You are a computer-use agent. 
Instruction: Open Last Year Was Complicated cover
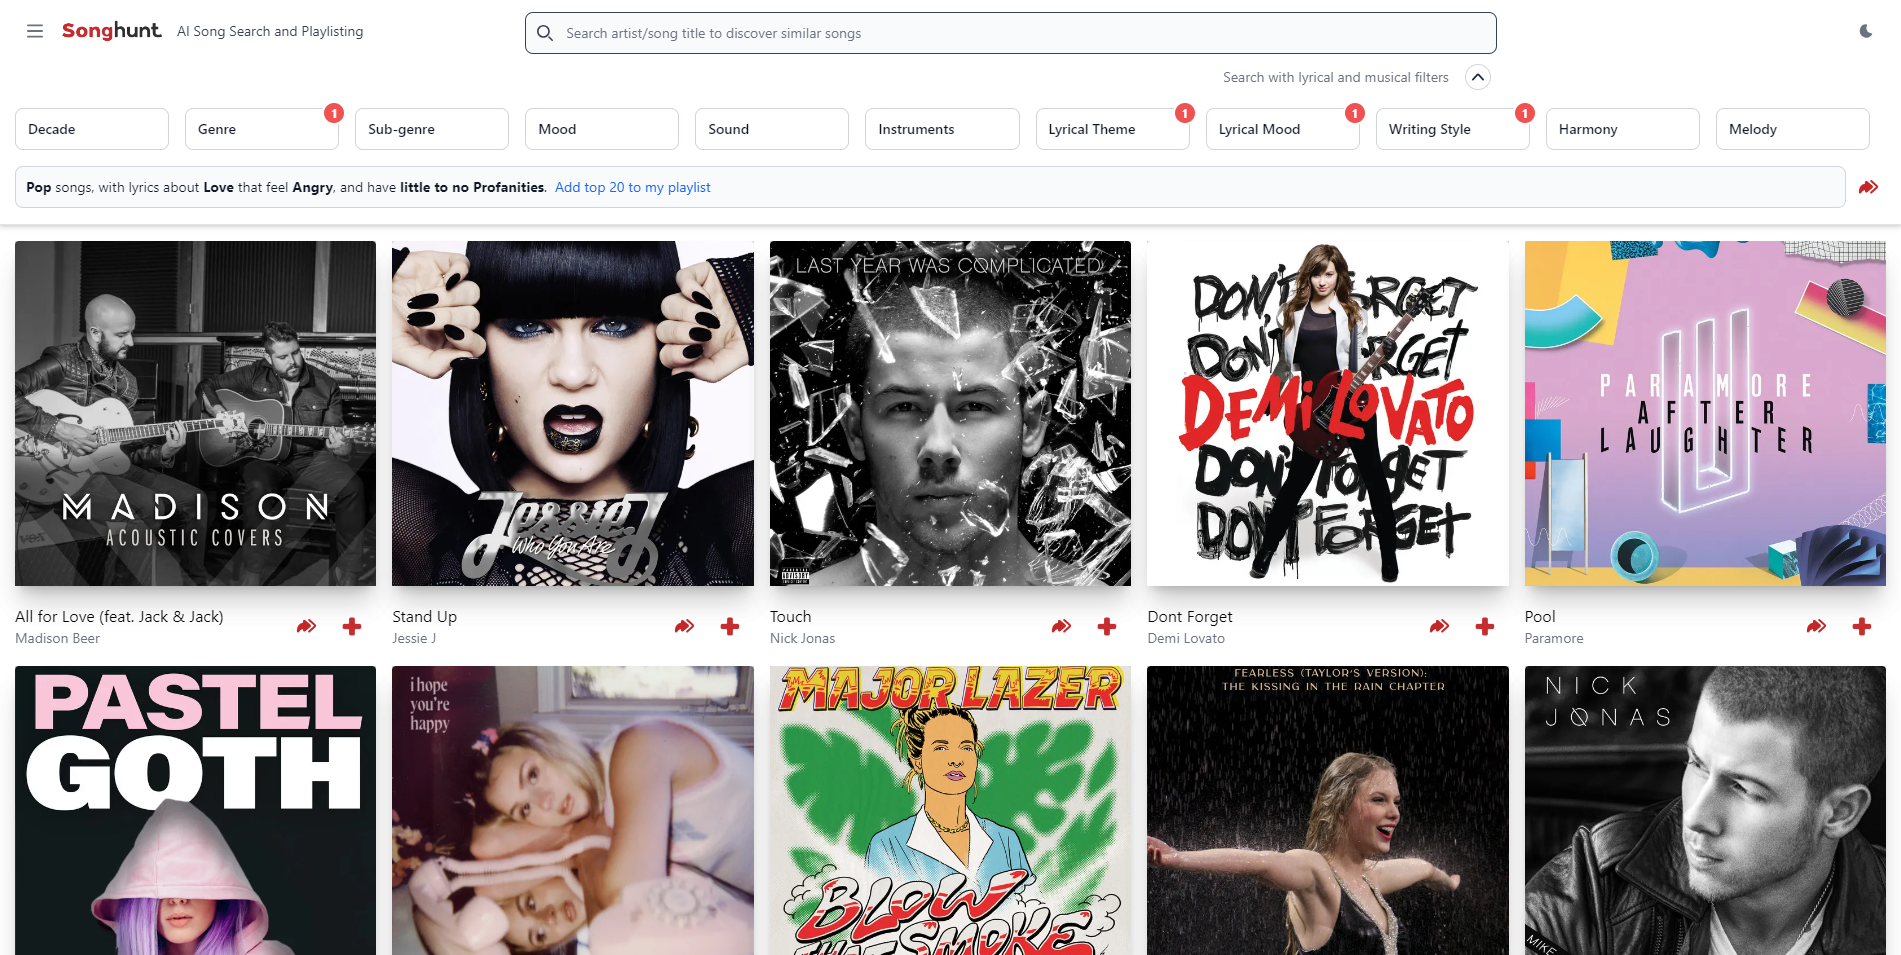(950, 413)
